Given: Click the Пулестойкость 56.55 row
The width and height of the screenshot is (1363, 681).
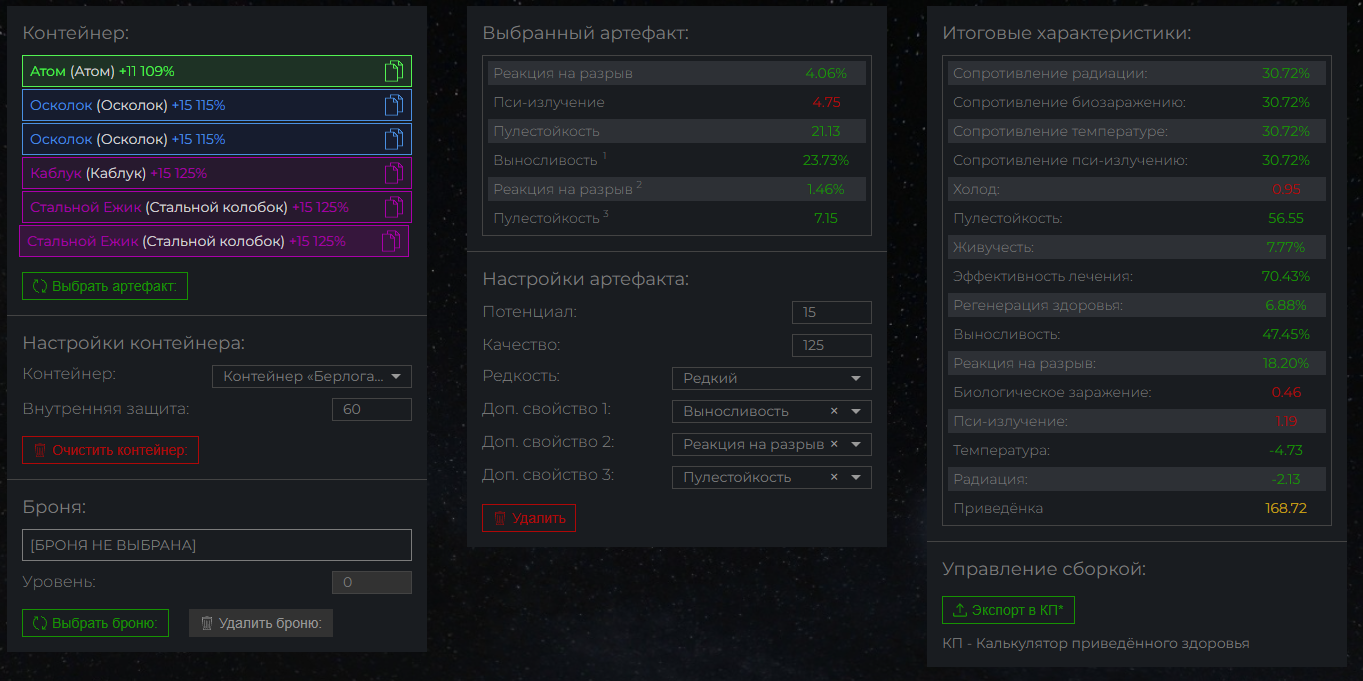Looking at the screenshot, I should click(1137, 218).
